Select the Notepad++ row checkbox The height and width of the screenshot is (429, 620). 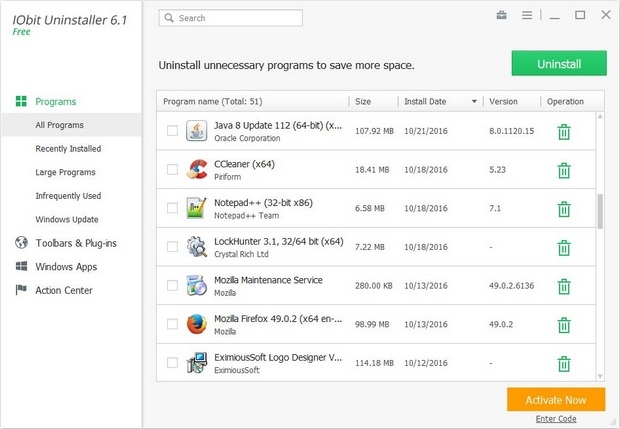click(172, 208)
